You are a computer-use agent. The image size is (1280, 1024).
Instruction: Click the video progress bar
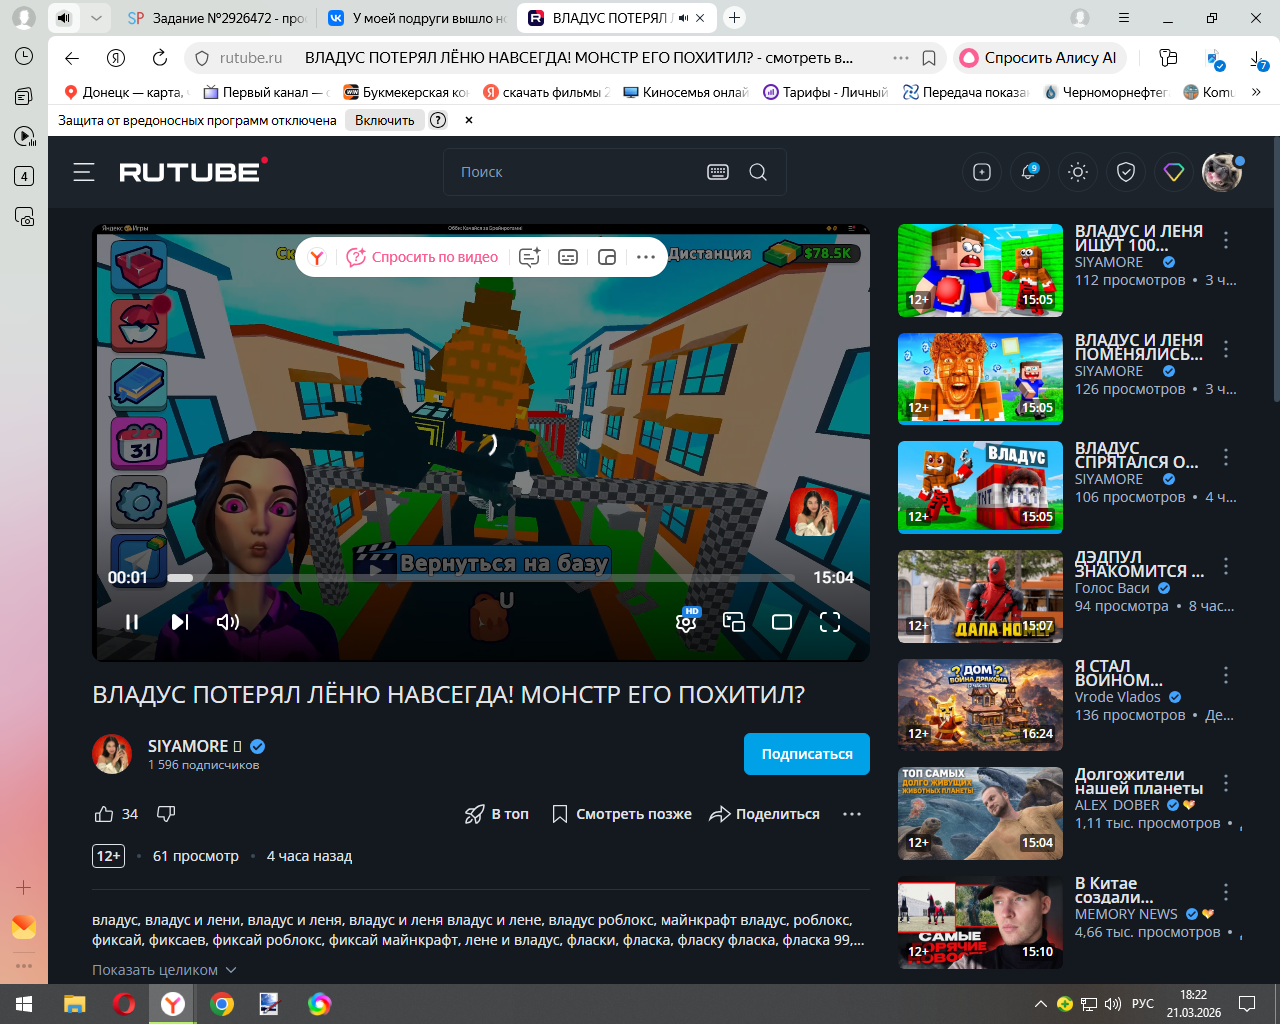point(481,578)
